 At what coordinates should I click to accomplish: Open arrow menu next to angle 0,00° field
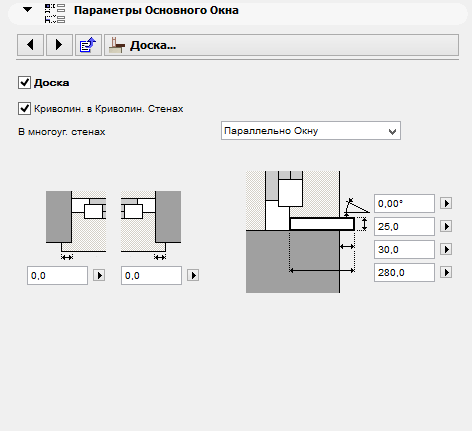446,203
